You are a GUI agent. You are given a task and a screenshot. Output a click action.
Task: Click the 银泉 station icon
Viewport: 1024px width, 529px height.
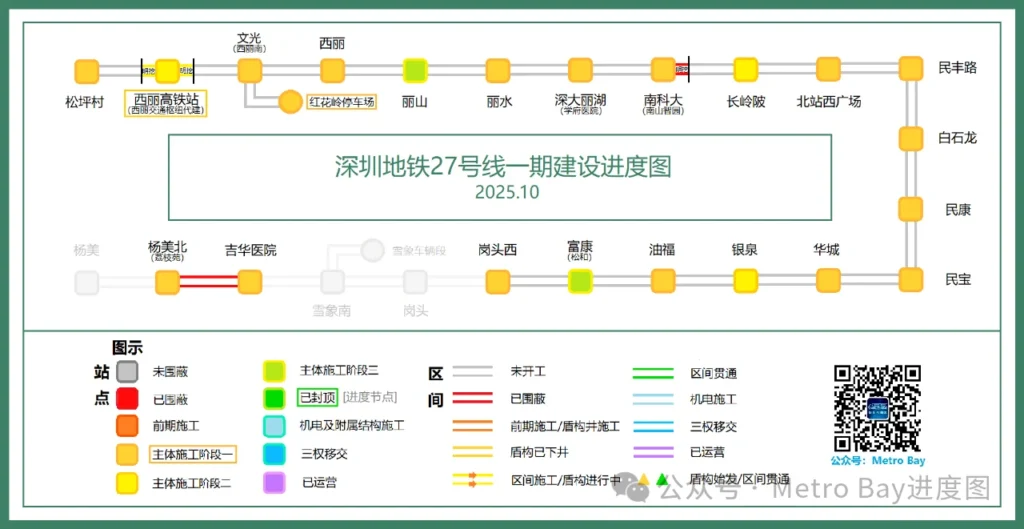[745, 281]
